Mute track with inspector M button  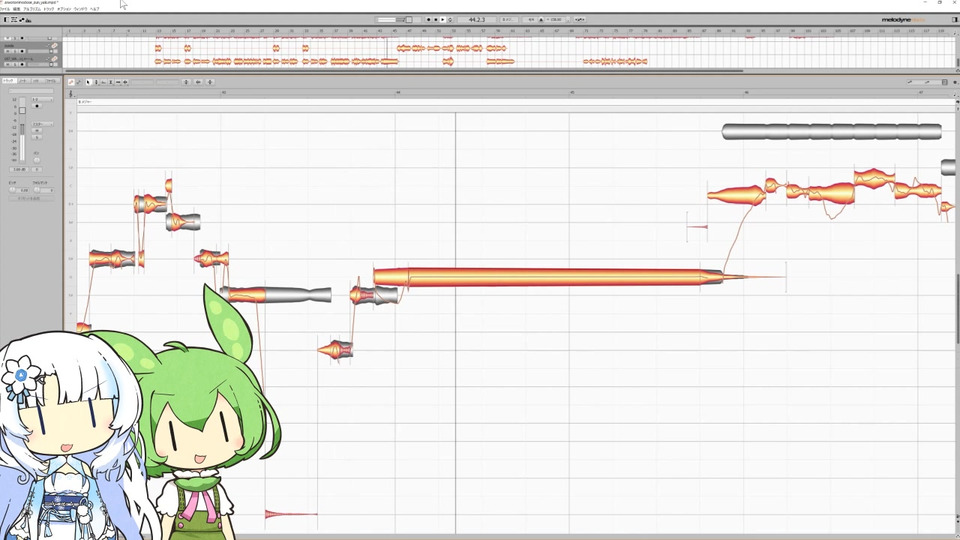click(37, 130)
